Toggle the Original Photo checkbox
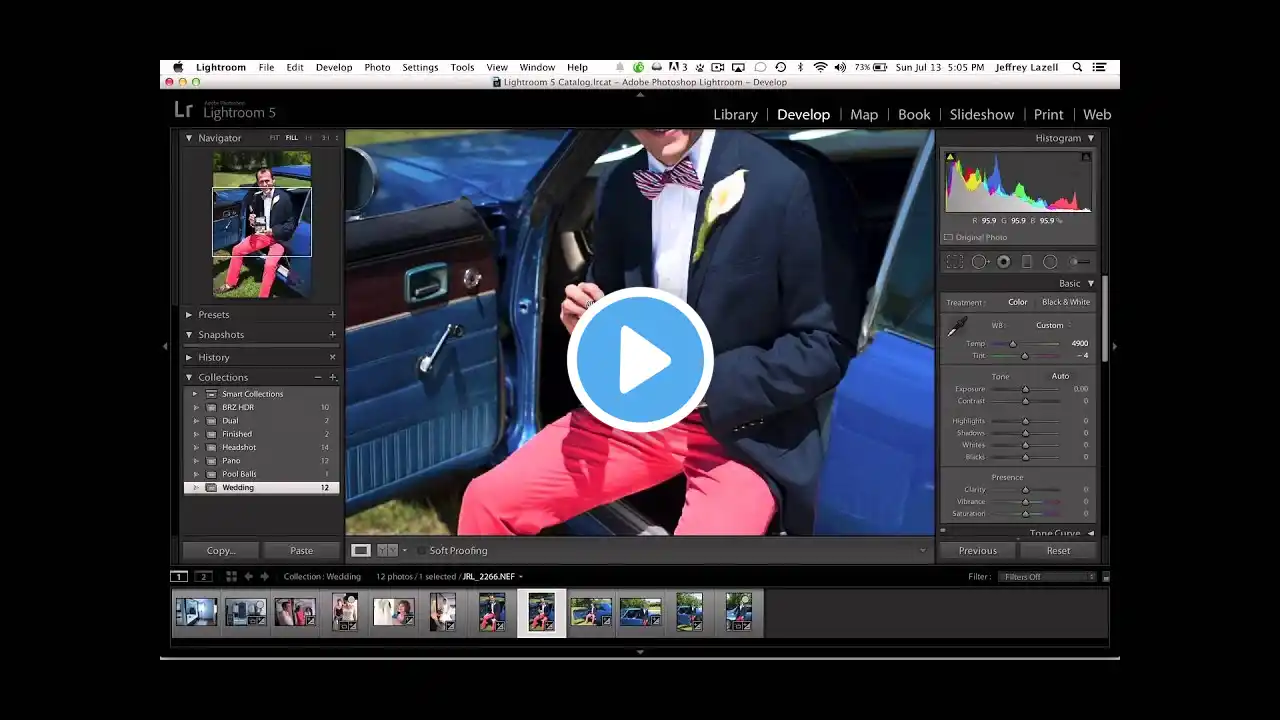 click(x=948, y=238)
